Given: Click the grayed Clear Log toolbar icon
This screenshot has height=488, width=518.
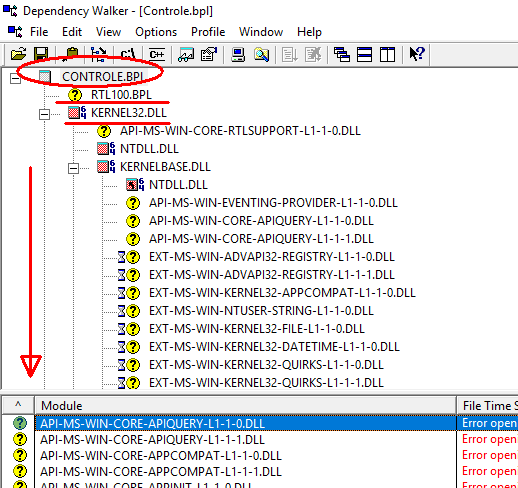Looking at the screenshot, I should [x=313, y=54].
